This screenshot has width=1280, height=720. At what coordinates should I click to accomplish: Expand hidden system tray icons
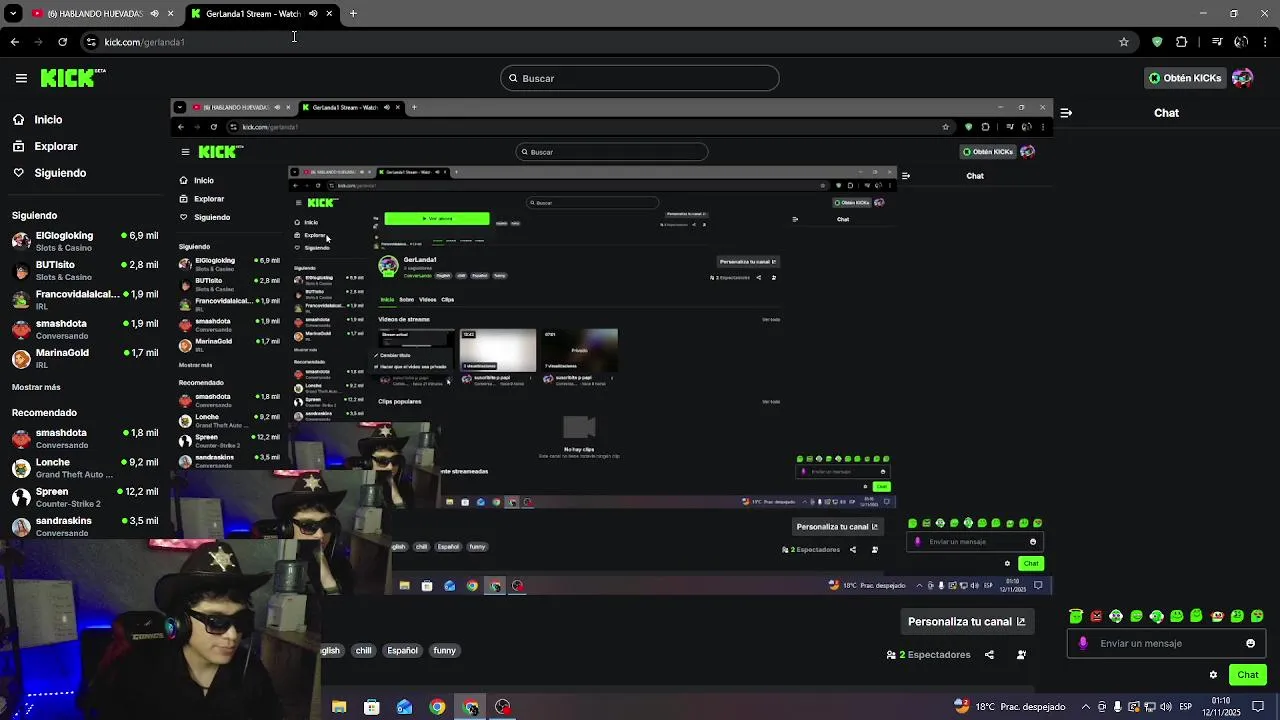point(1087,706)
